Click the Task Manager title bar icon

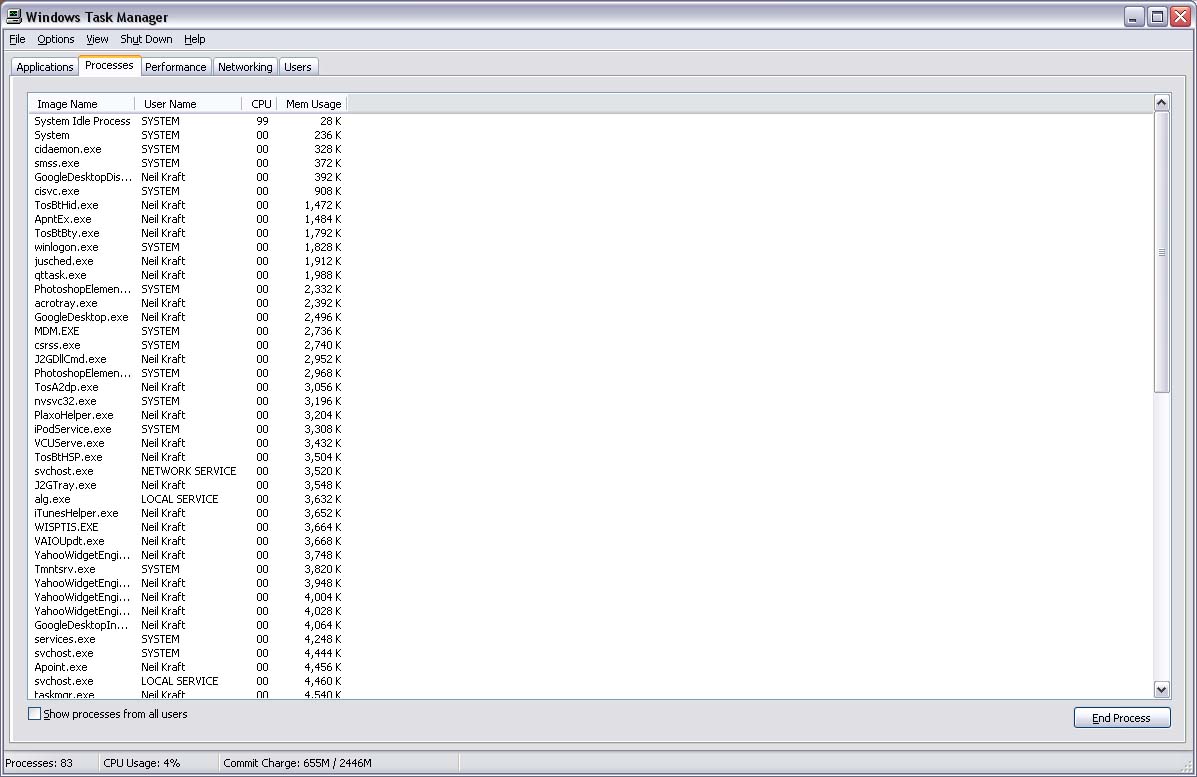14,16
